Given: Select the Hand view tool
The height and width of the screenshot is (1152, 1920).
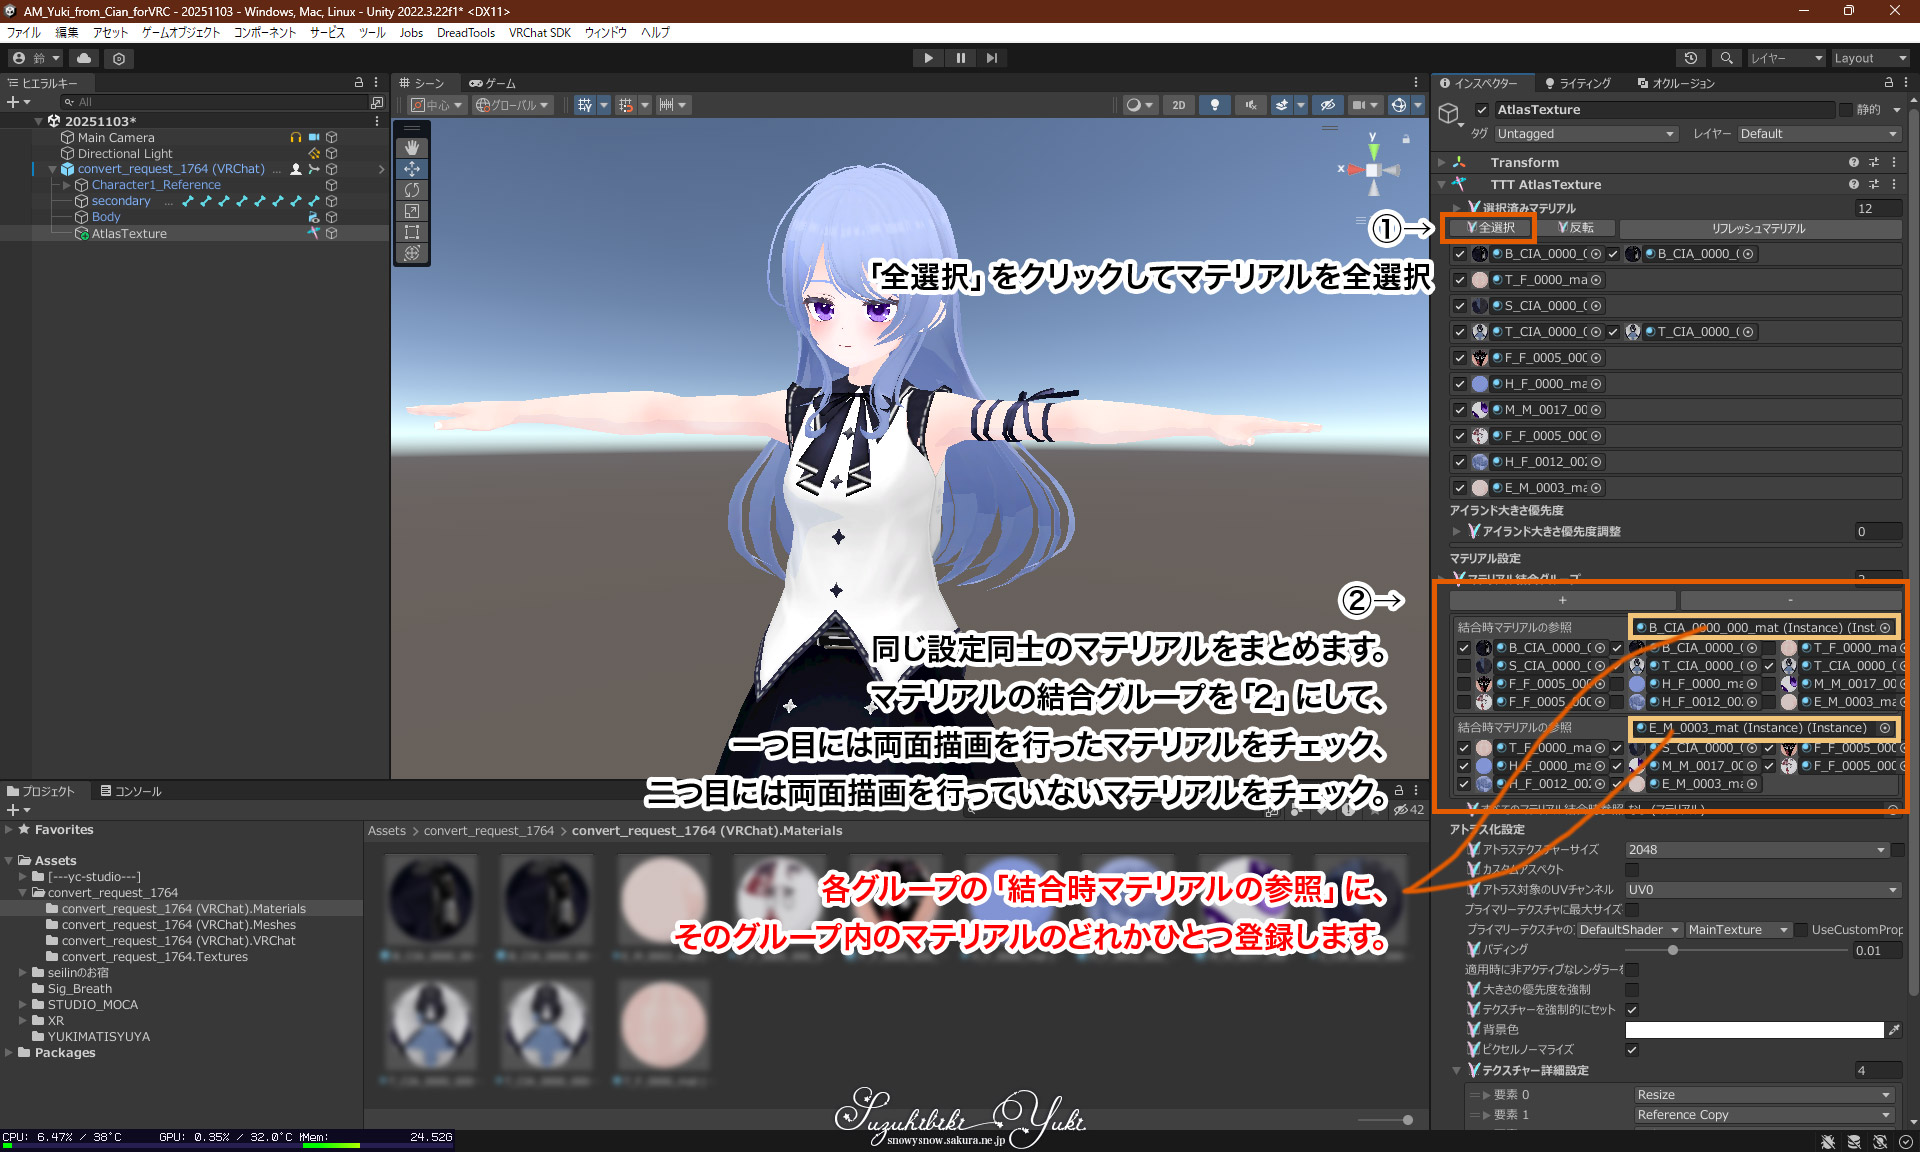Looking at the screenshot, I should [x=412, y=147].
